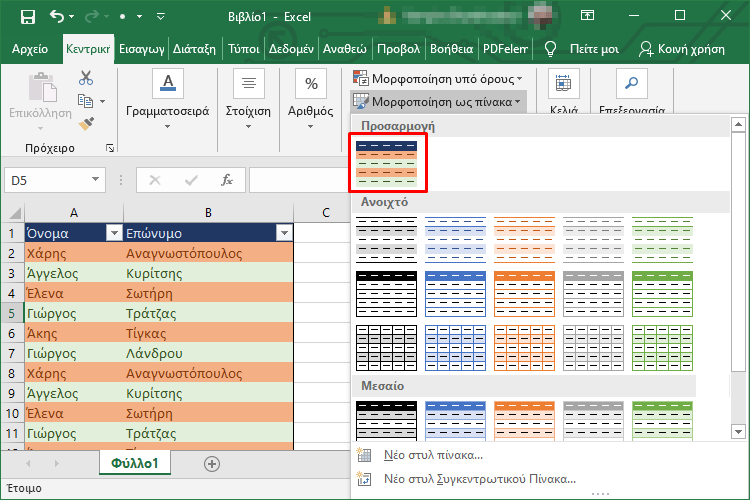750x500 pixels.
Task: Switch to the Εισαγωγή ribbon tab
Action: (x=142, y=49)
